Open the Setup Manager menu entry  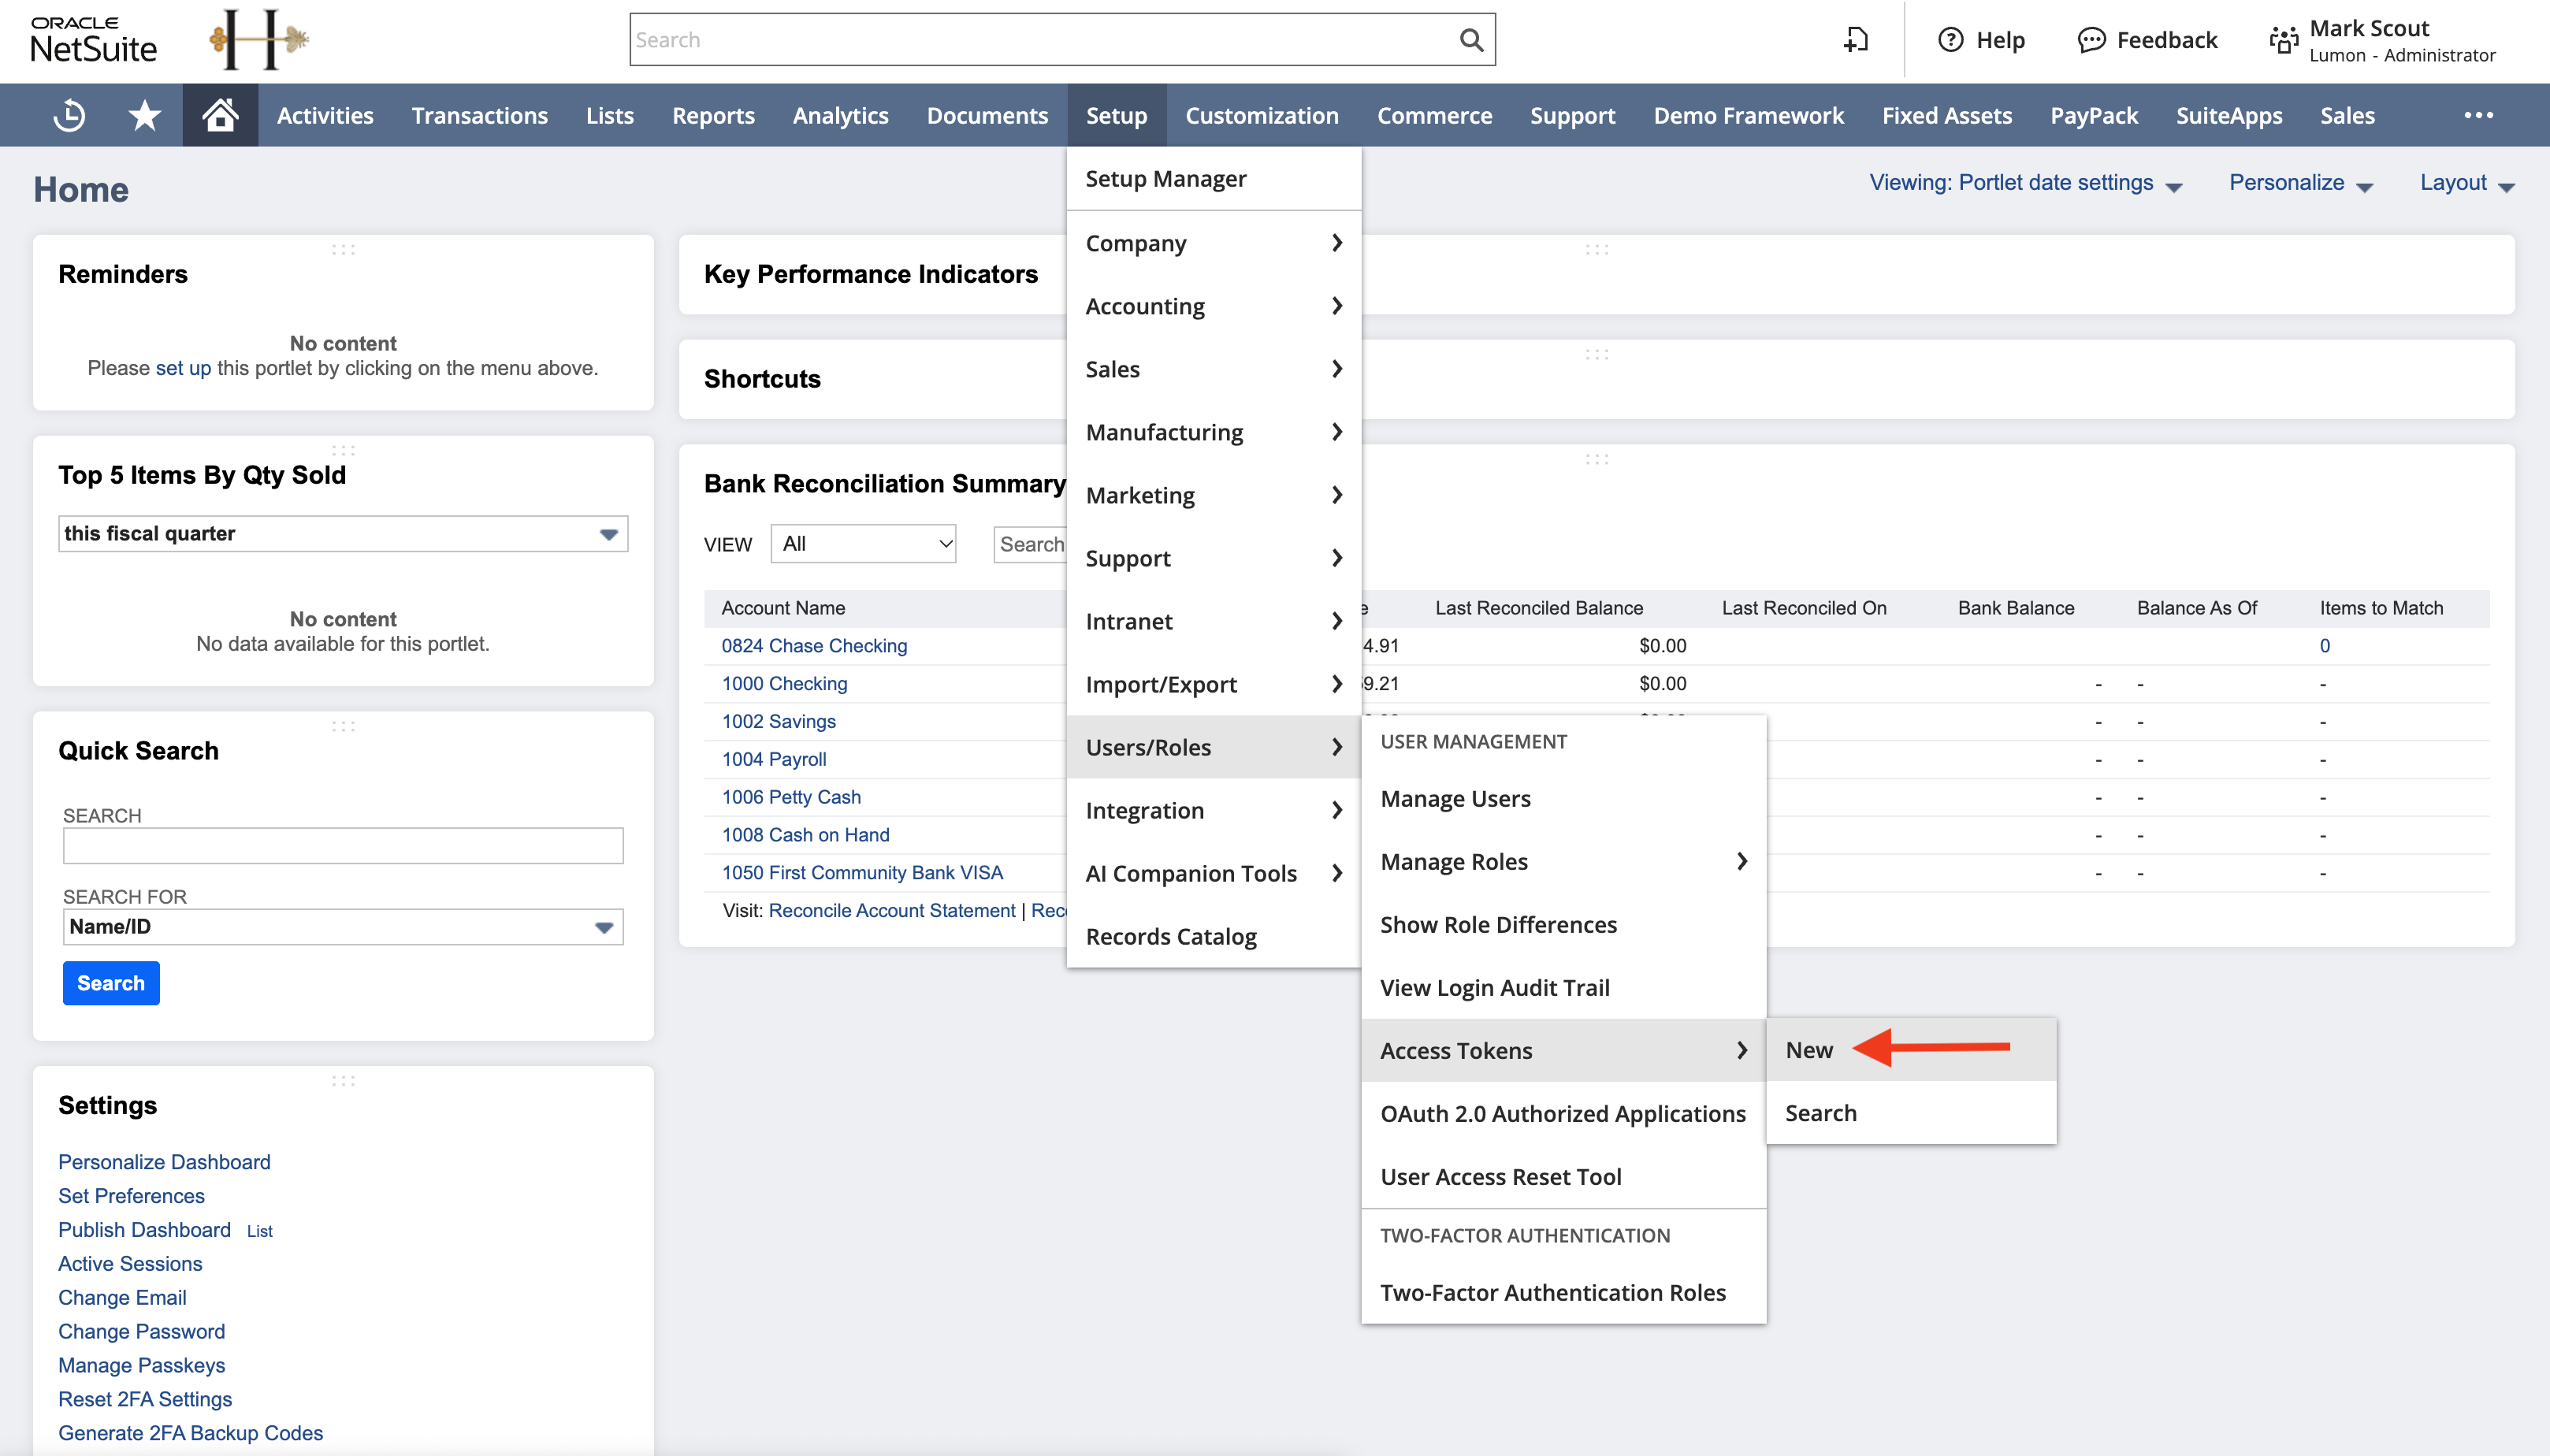pos(1213,179)
